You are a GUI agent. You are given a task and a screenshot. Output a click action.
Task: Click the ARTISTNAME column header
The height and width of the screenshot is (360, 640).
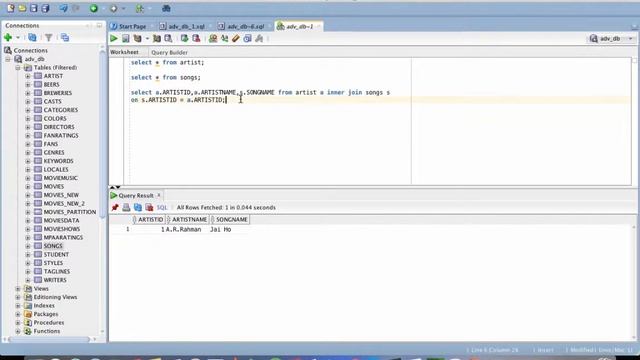pos(187,220)
